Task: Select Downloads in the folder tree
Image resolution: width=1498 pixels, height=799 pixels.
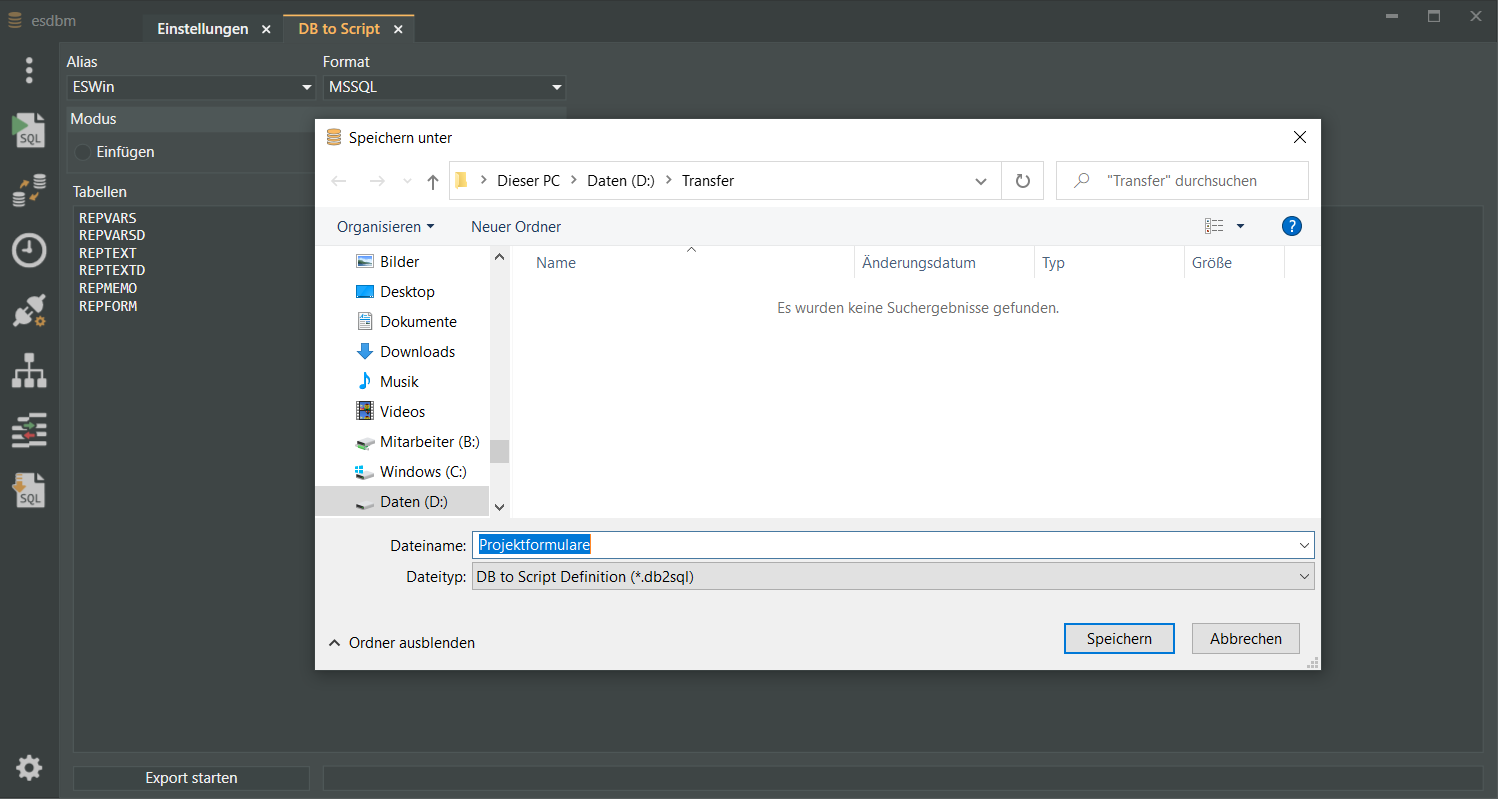Action: pos(417,352)
